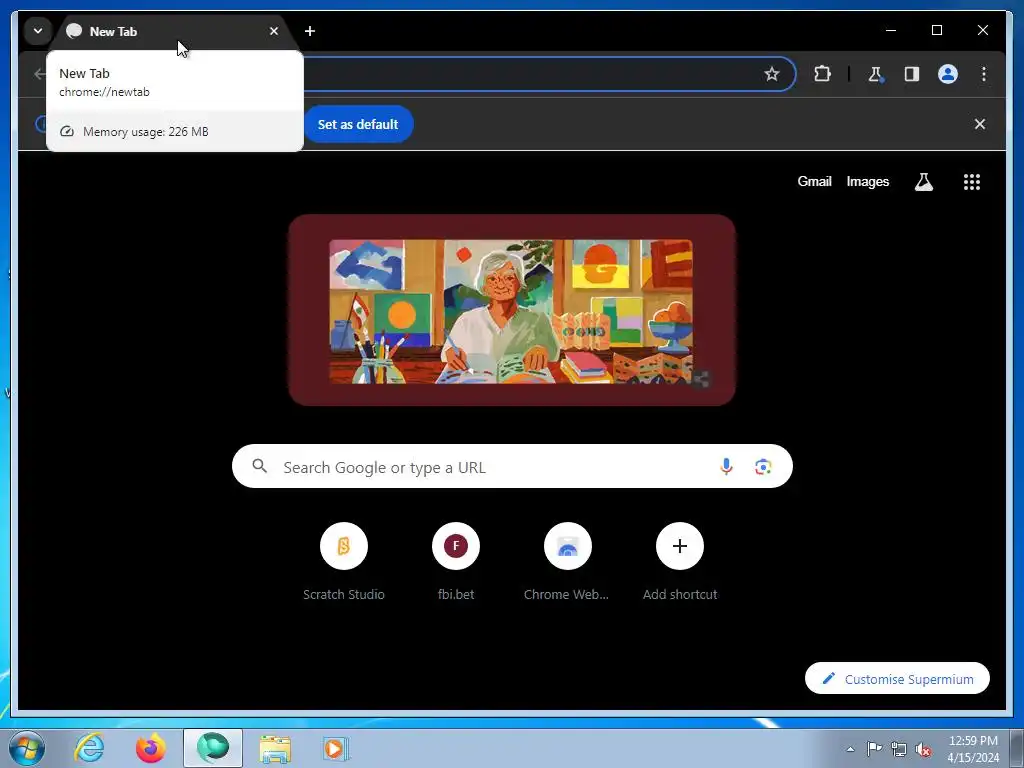Open the Chrome Web Store shortcut
Viewport: 1024px width, 768px height.
point(568,560)
